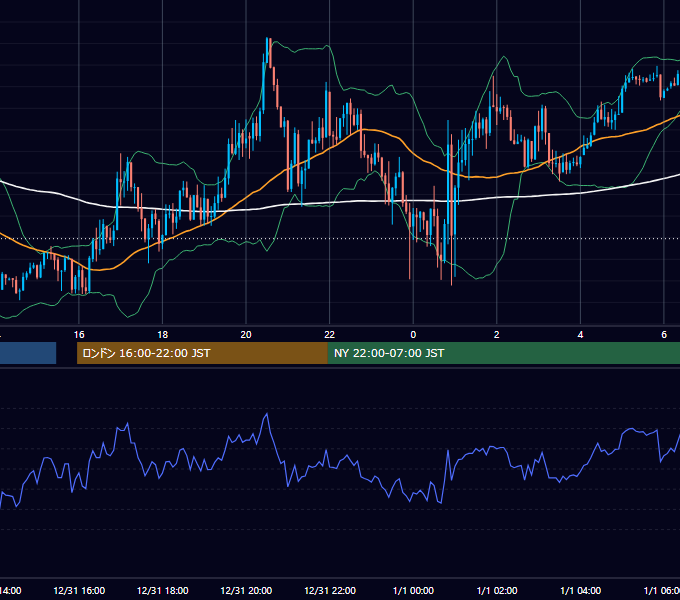Click the 16 hour label on the upper axis
This screenshot has width=680, height=600.
point(79,335)
